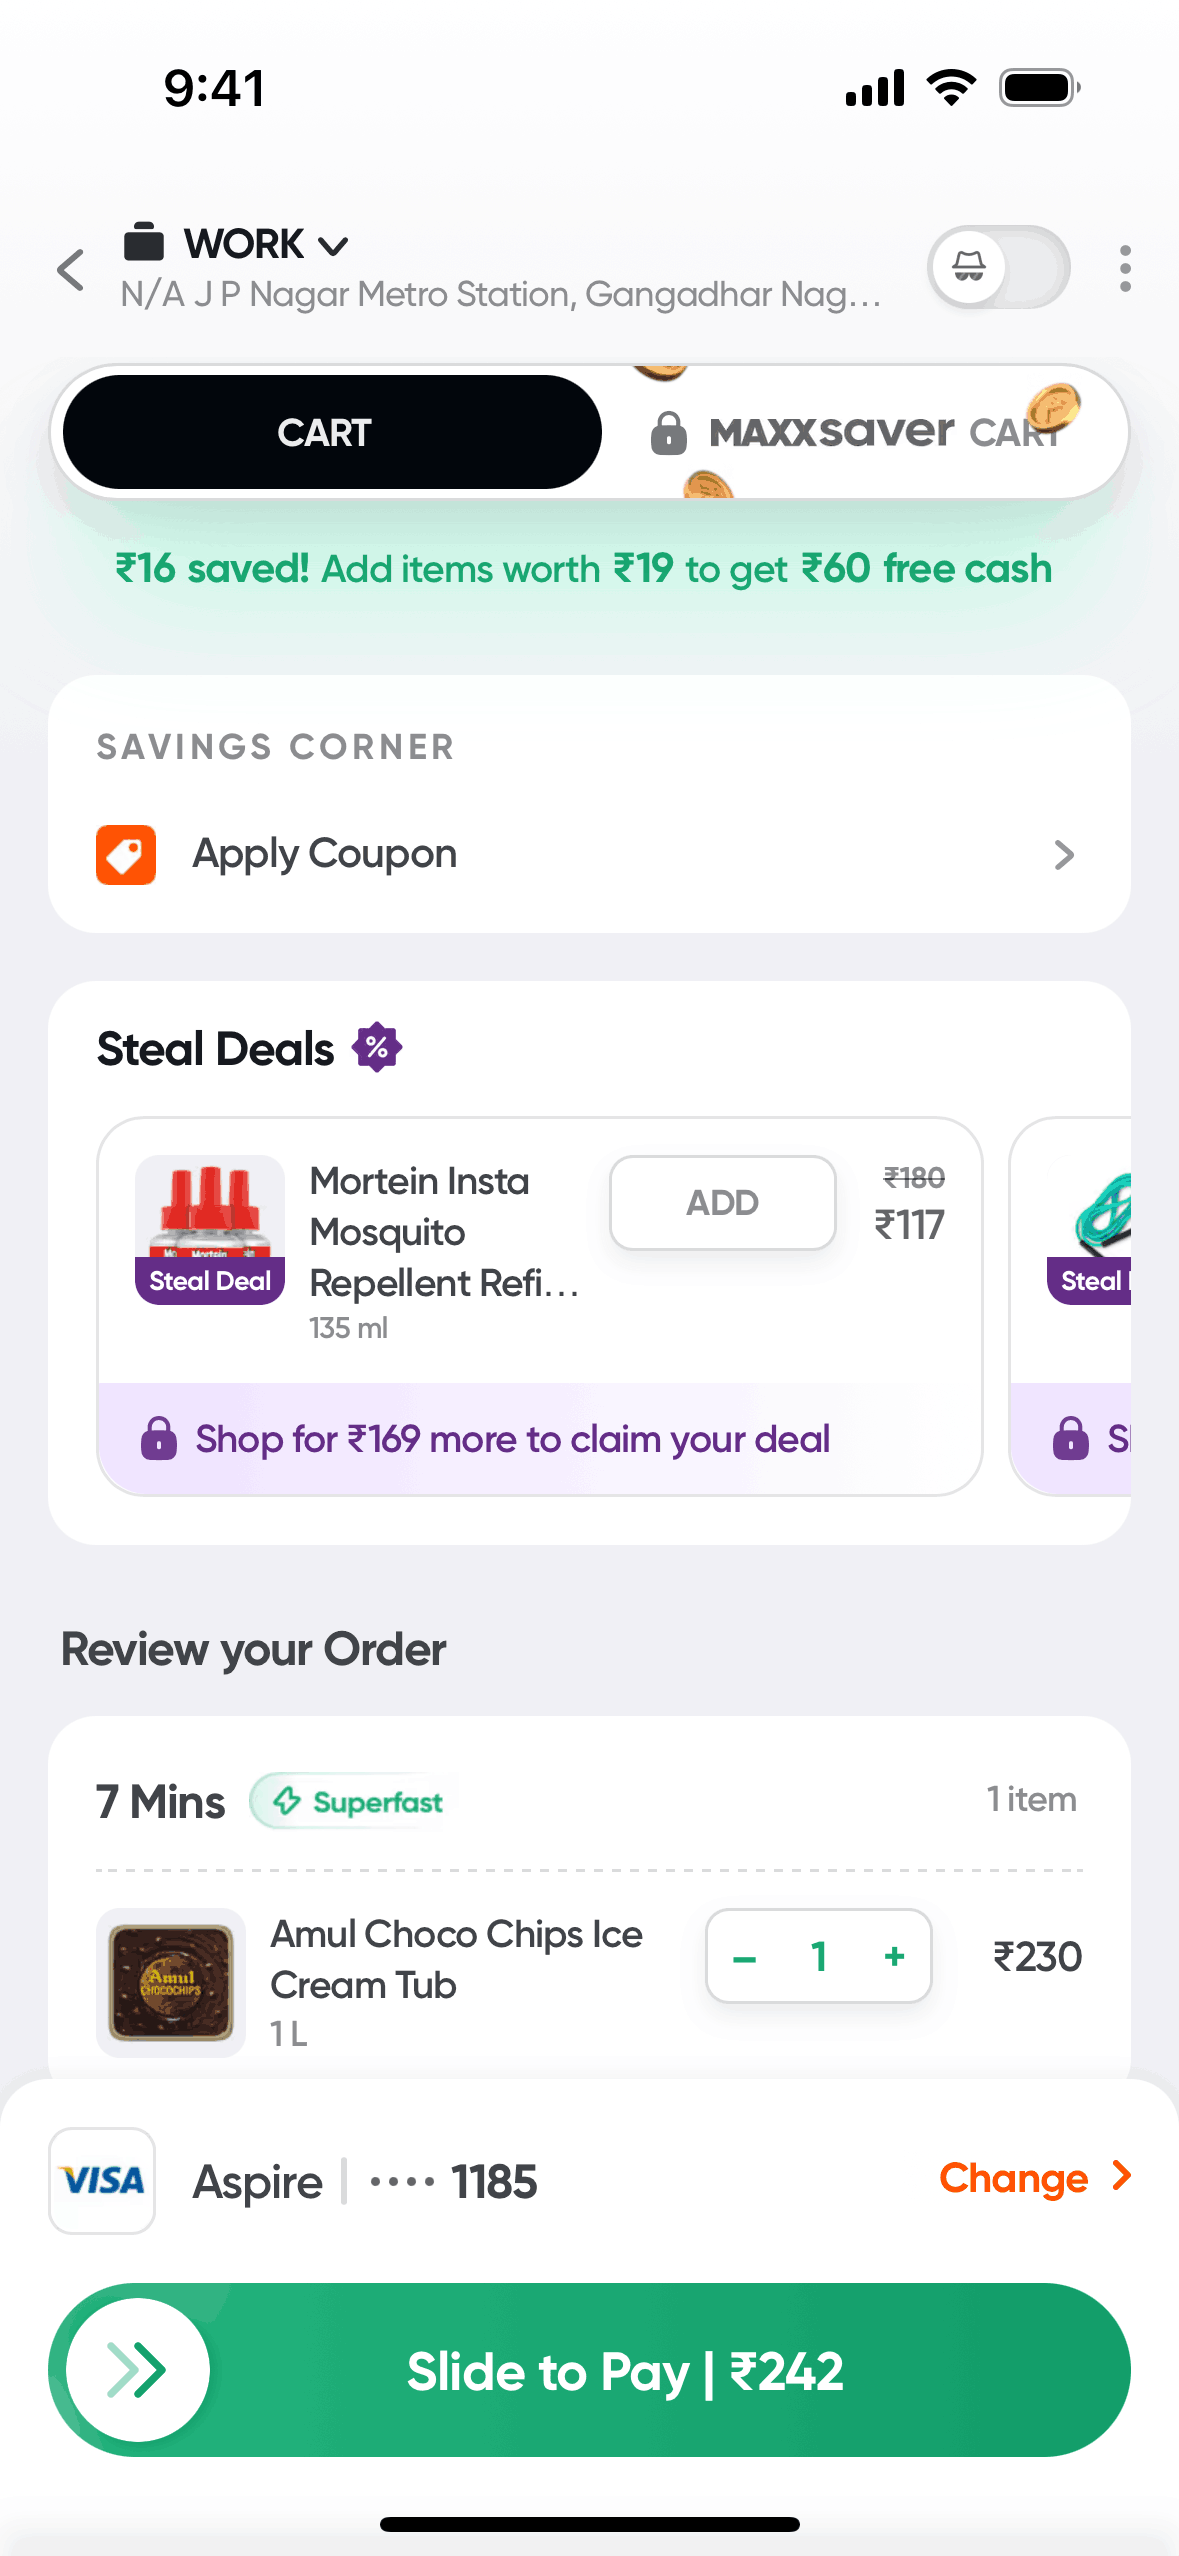Toggle the incognito mode switch
1179x2556 pixels.
(x=998, y=267)
